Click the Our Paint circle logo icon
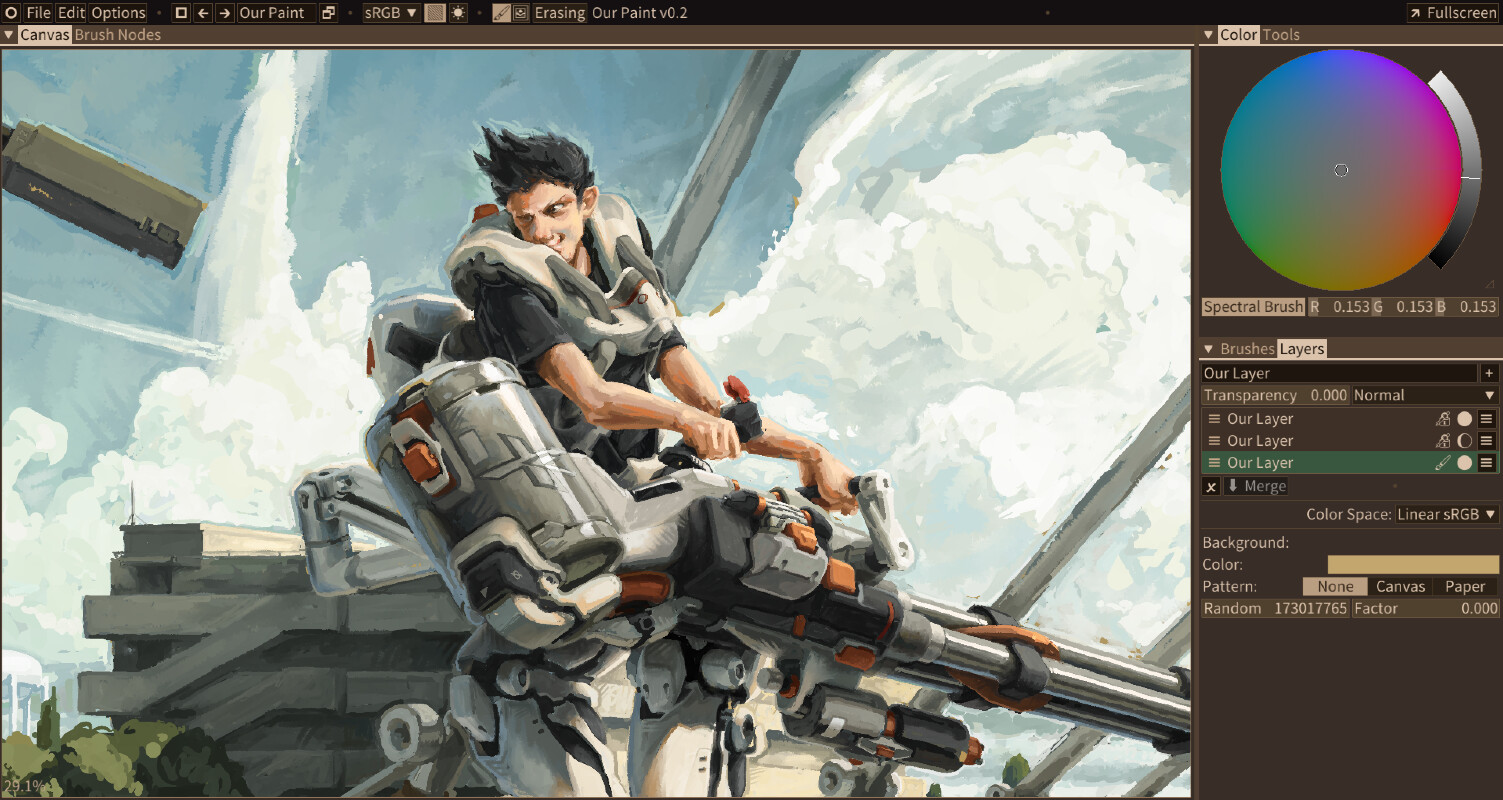 tap(11, 13)
